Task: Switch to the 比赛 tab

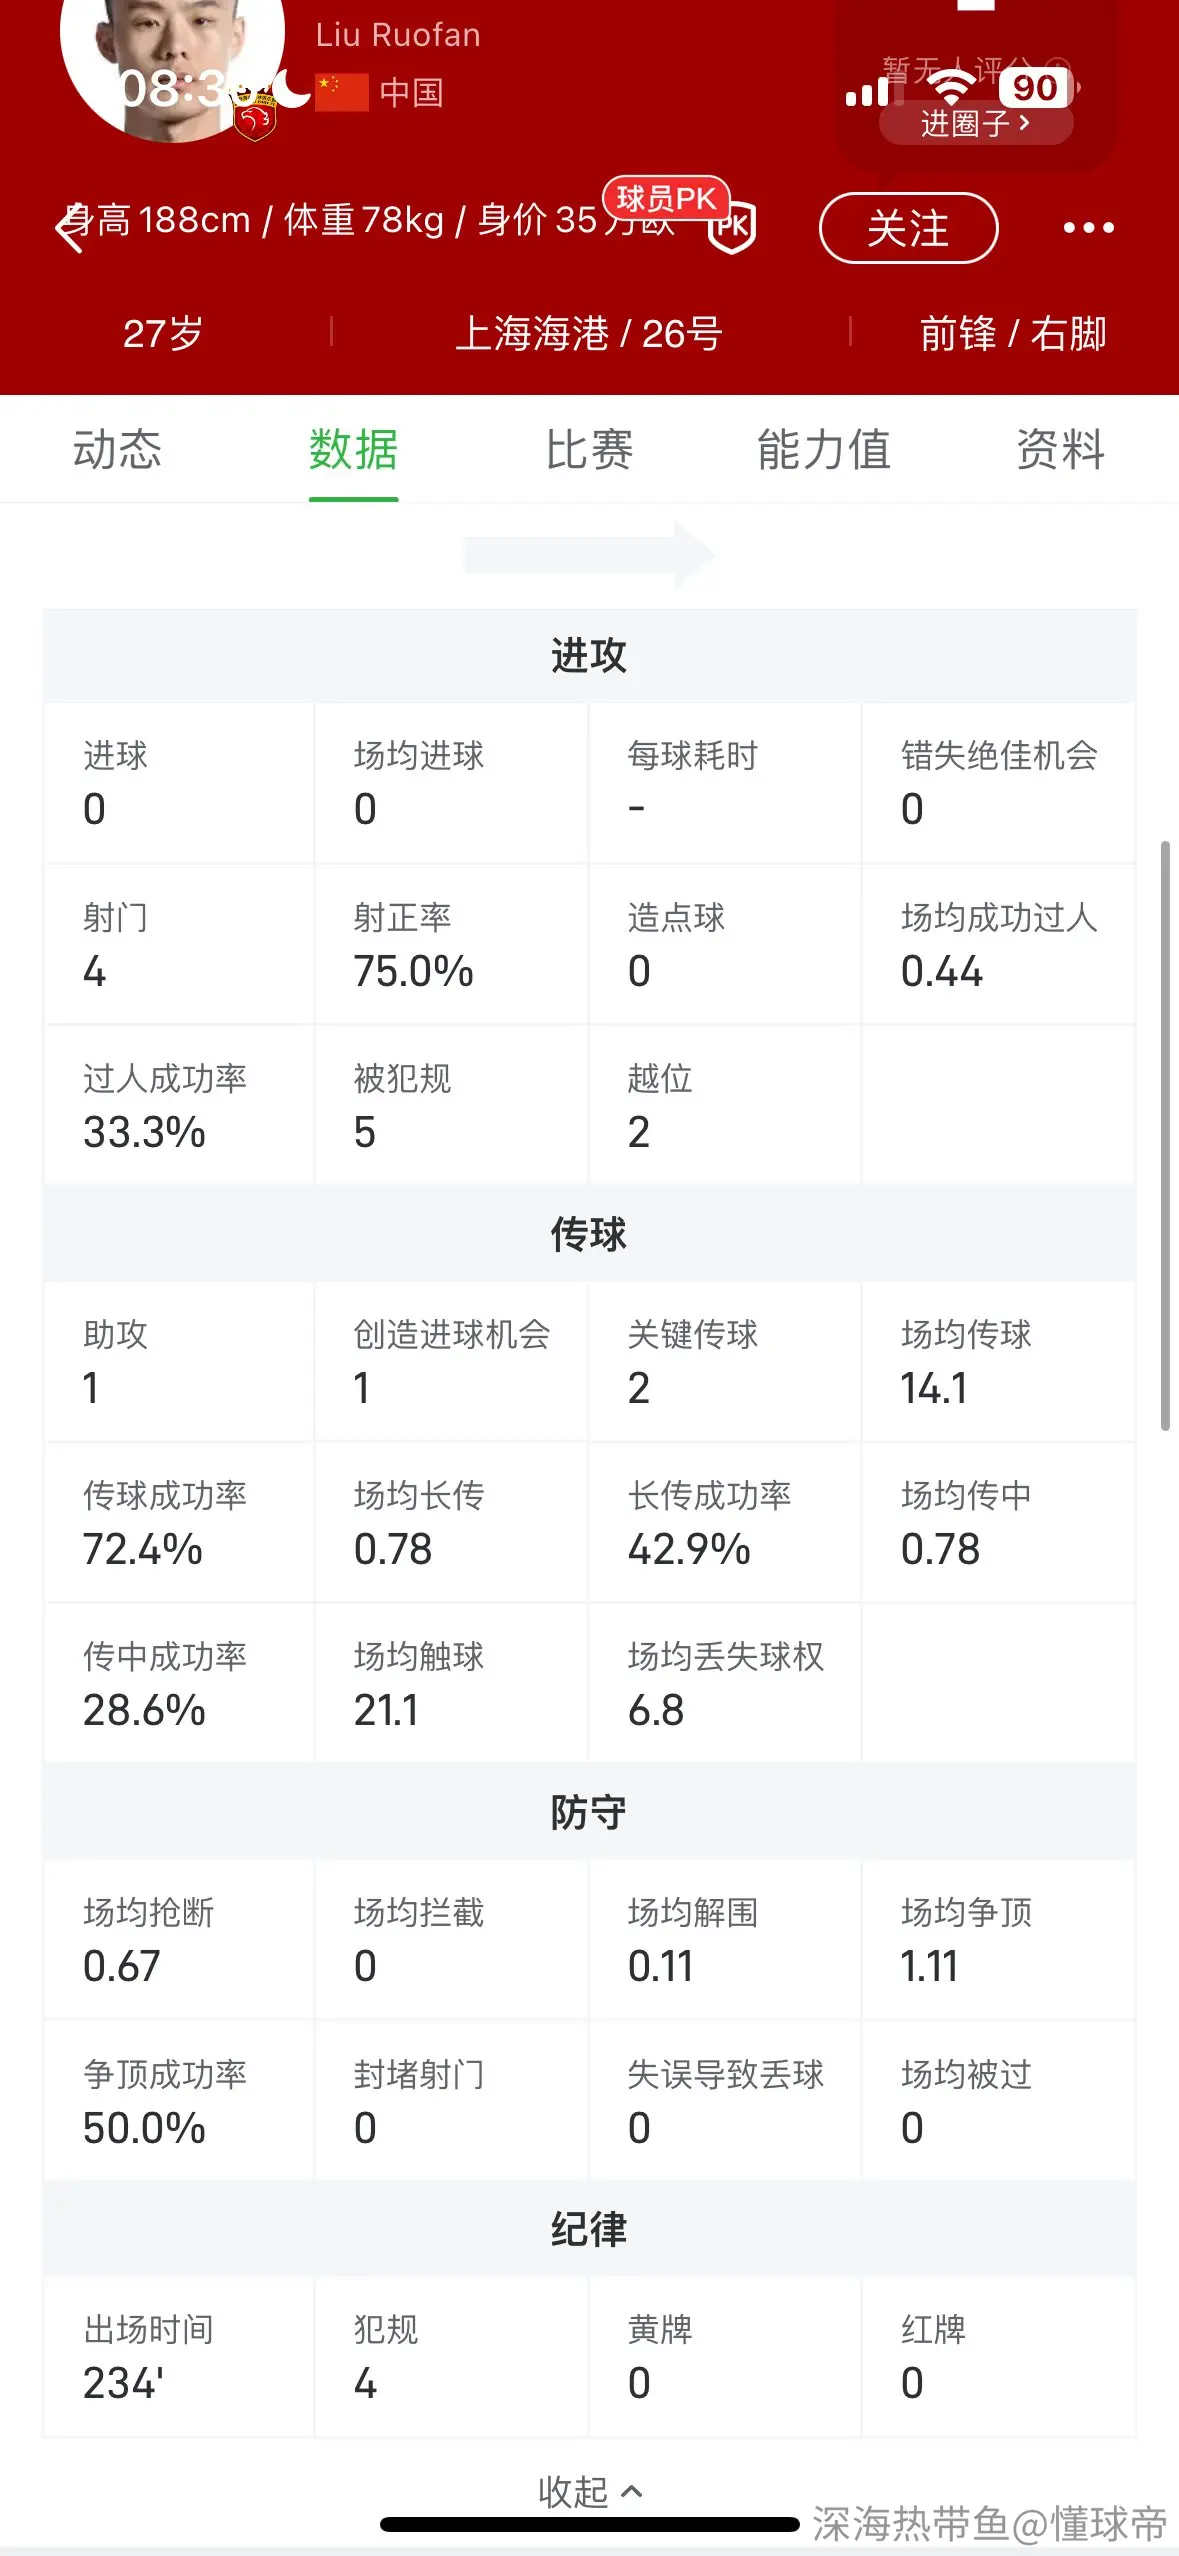Action: (x=589, y=449)
